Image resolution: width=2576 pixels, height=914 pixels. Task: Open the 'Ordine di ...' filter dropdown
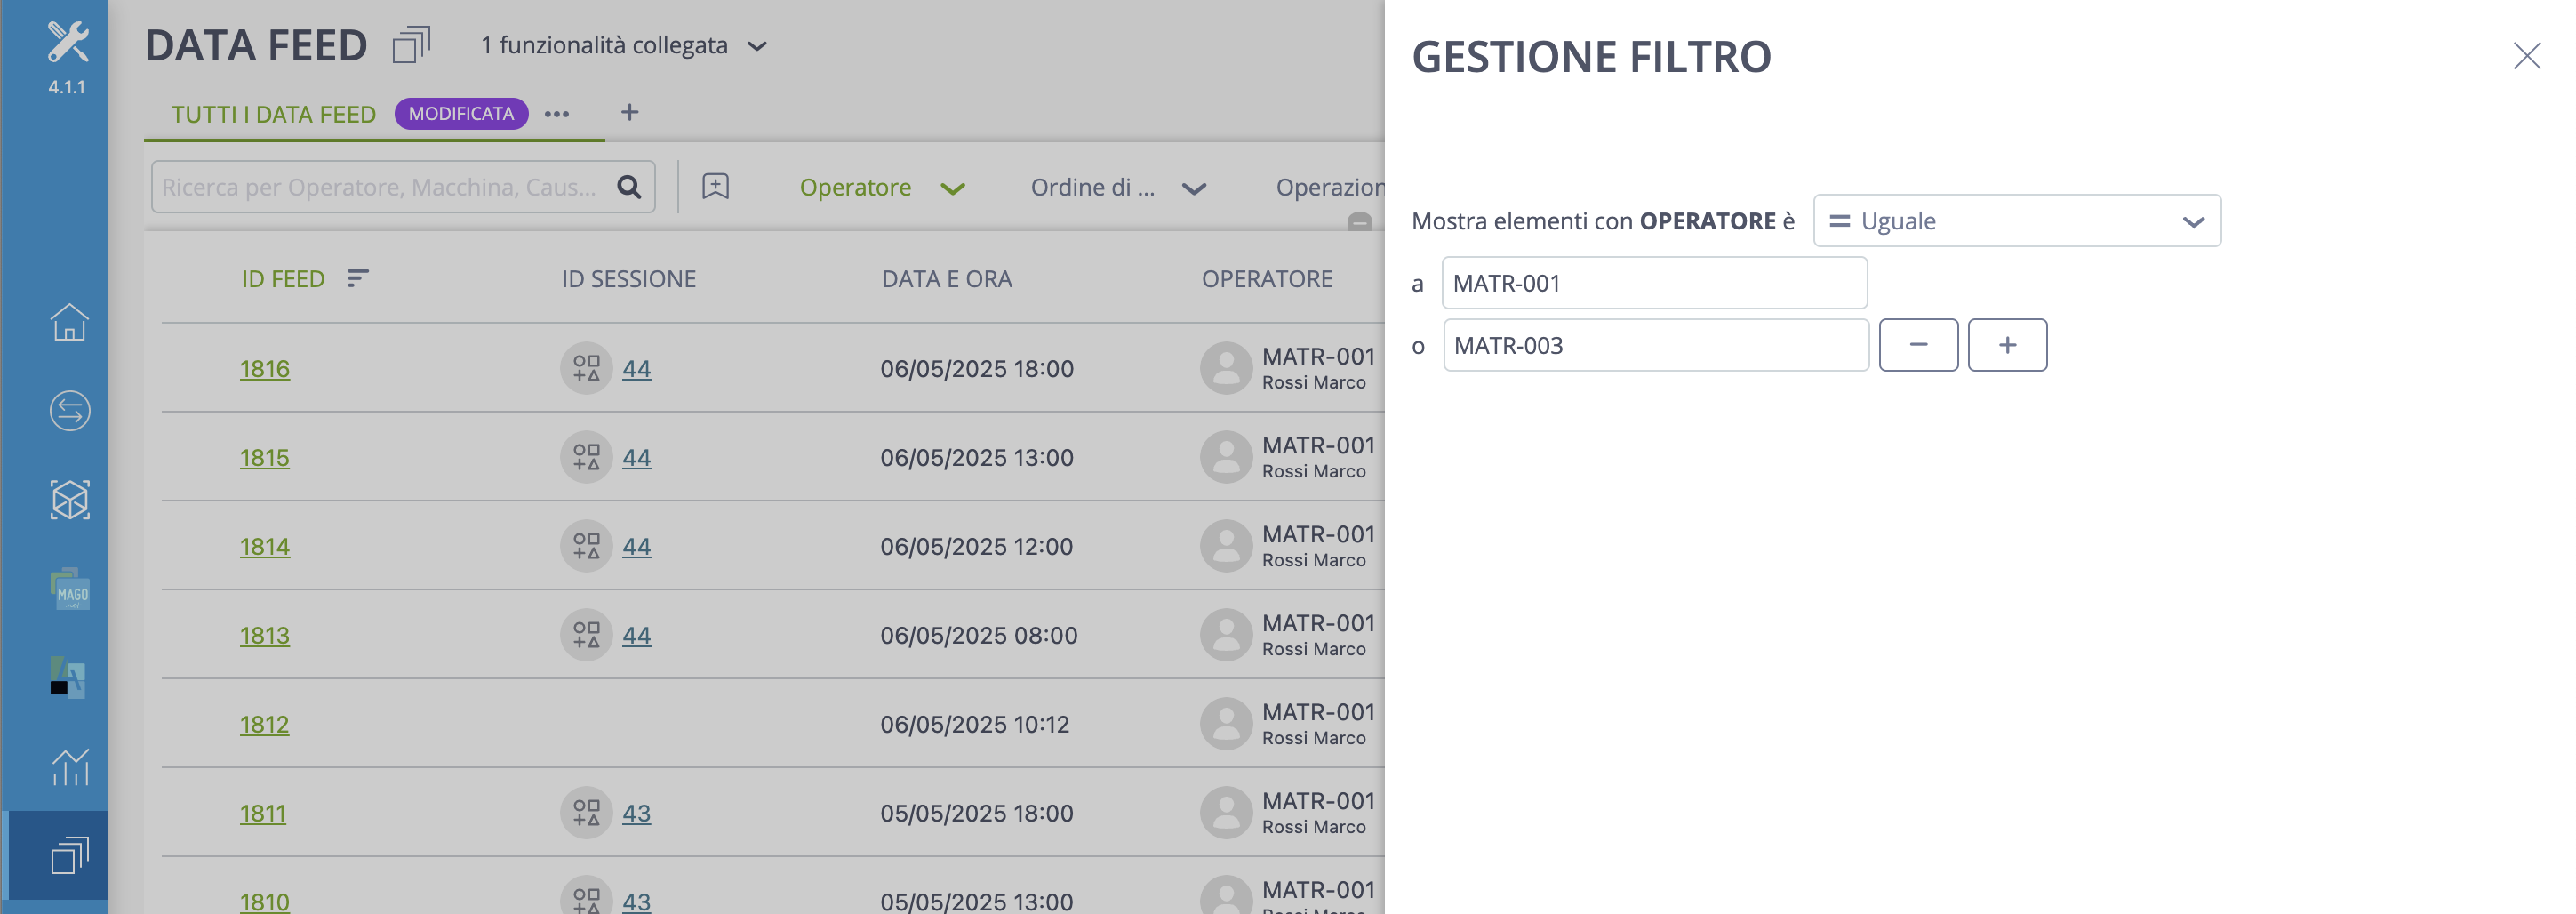1118,188
